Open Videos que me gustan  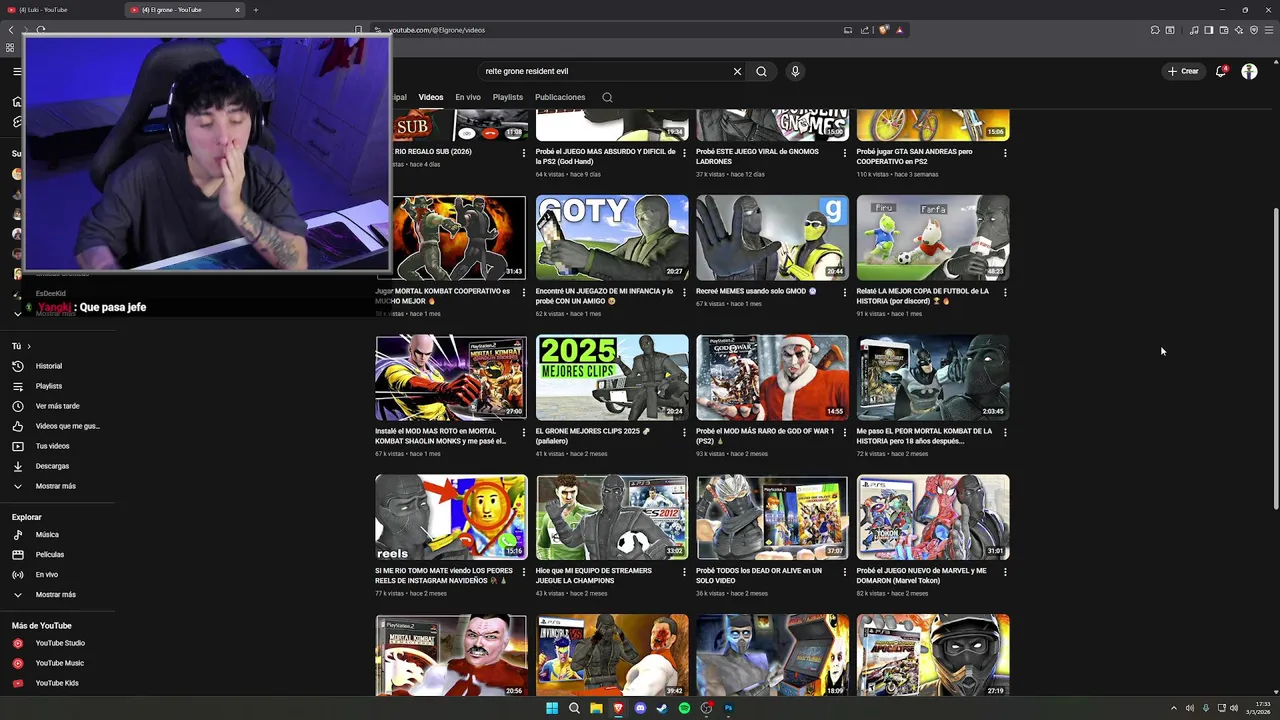click(x=67, y=426)
